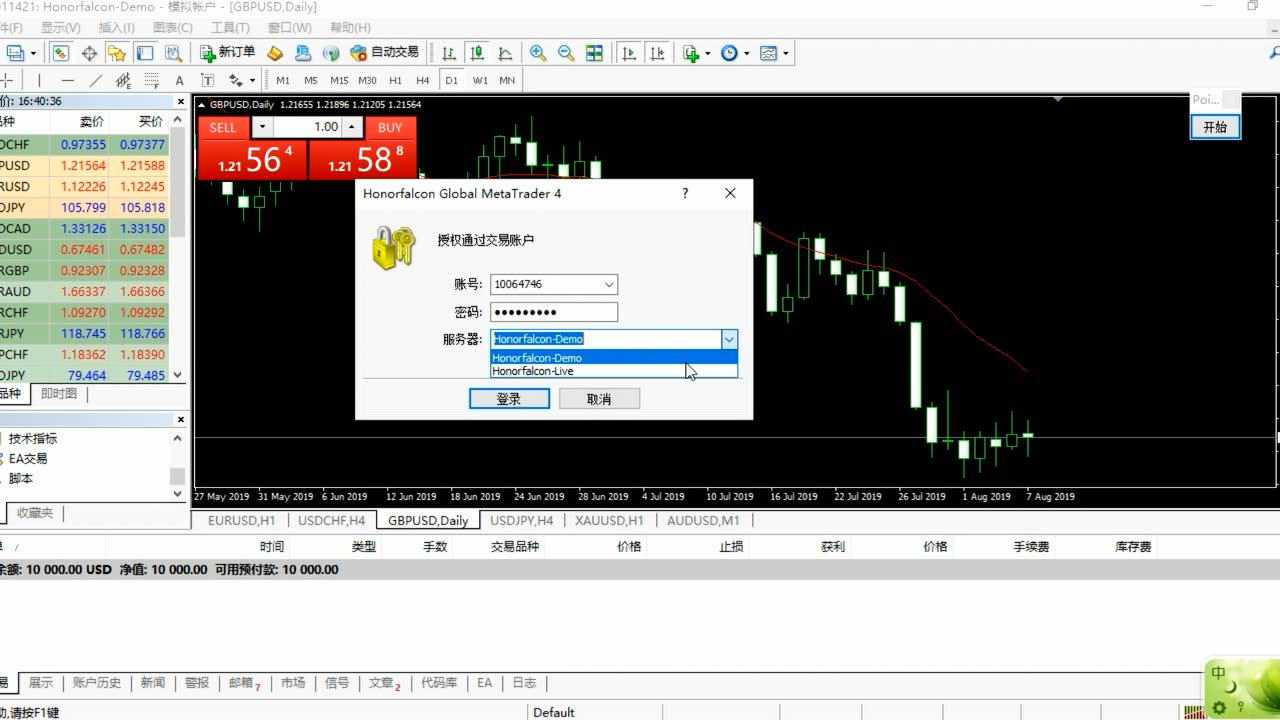The width and height of the screenshot is (1280, 720).
Task: Switch timeframe to H1
Action: click(395, 80)
